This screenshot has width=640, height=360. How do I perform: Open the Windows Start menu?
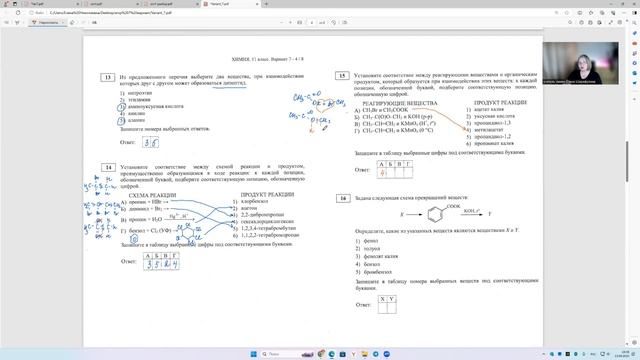[253, 354]
